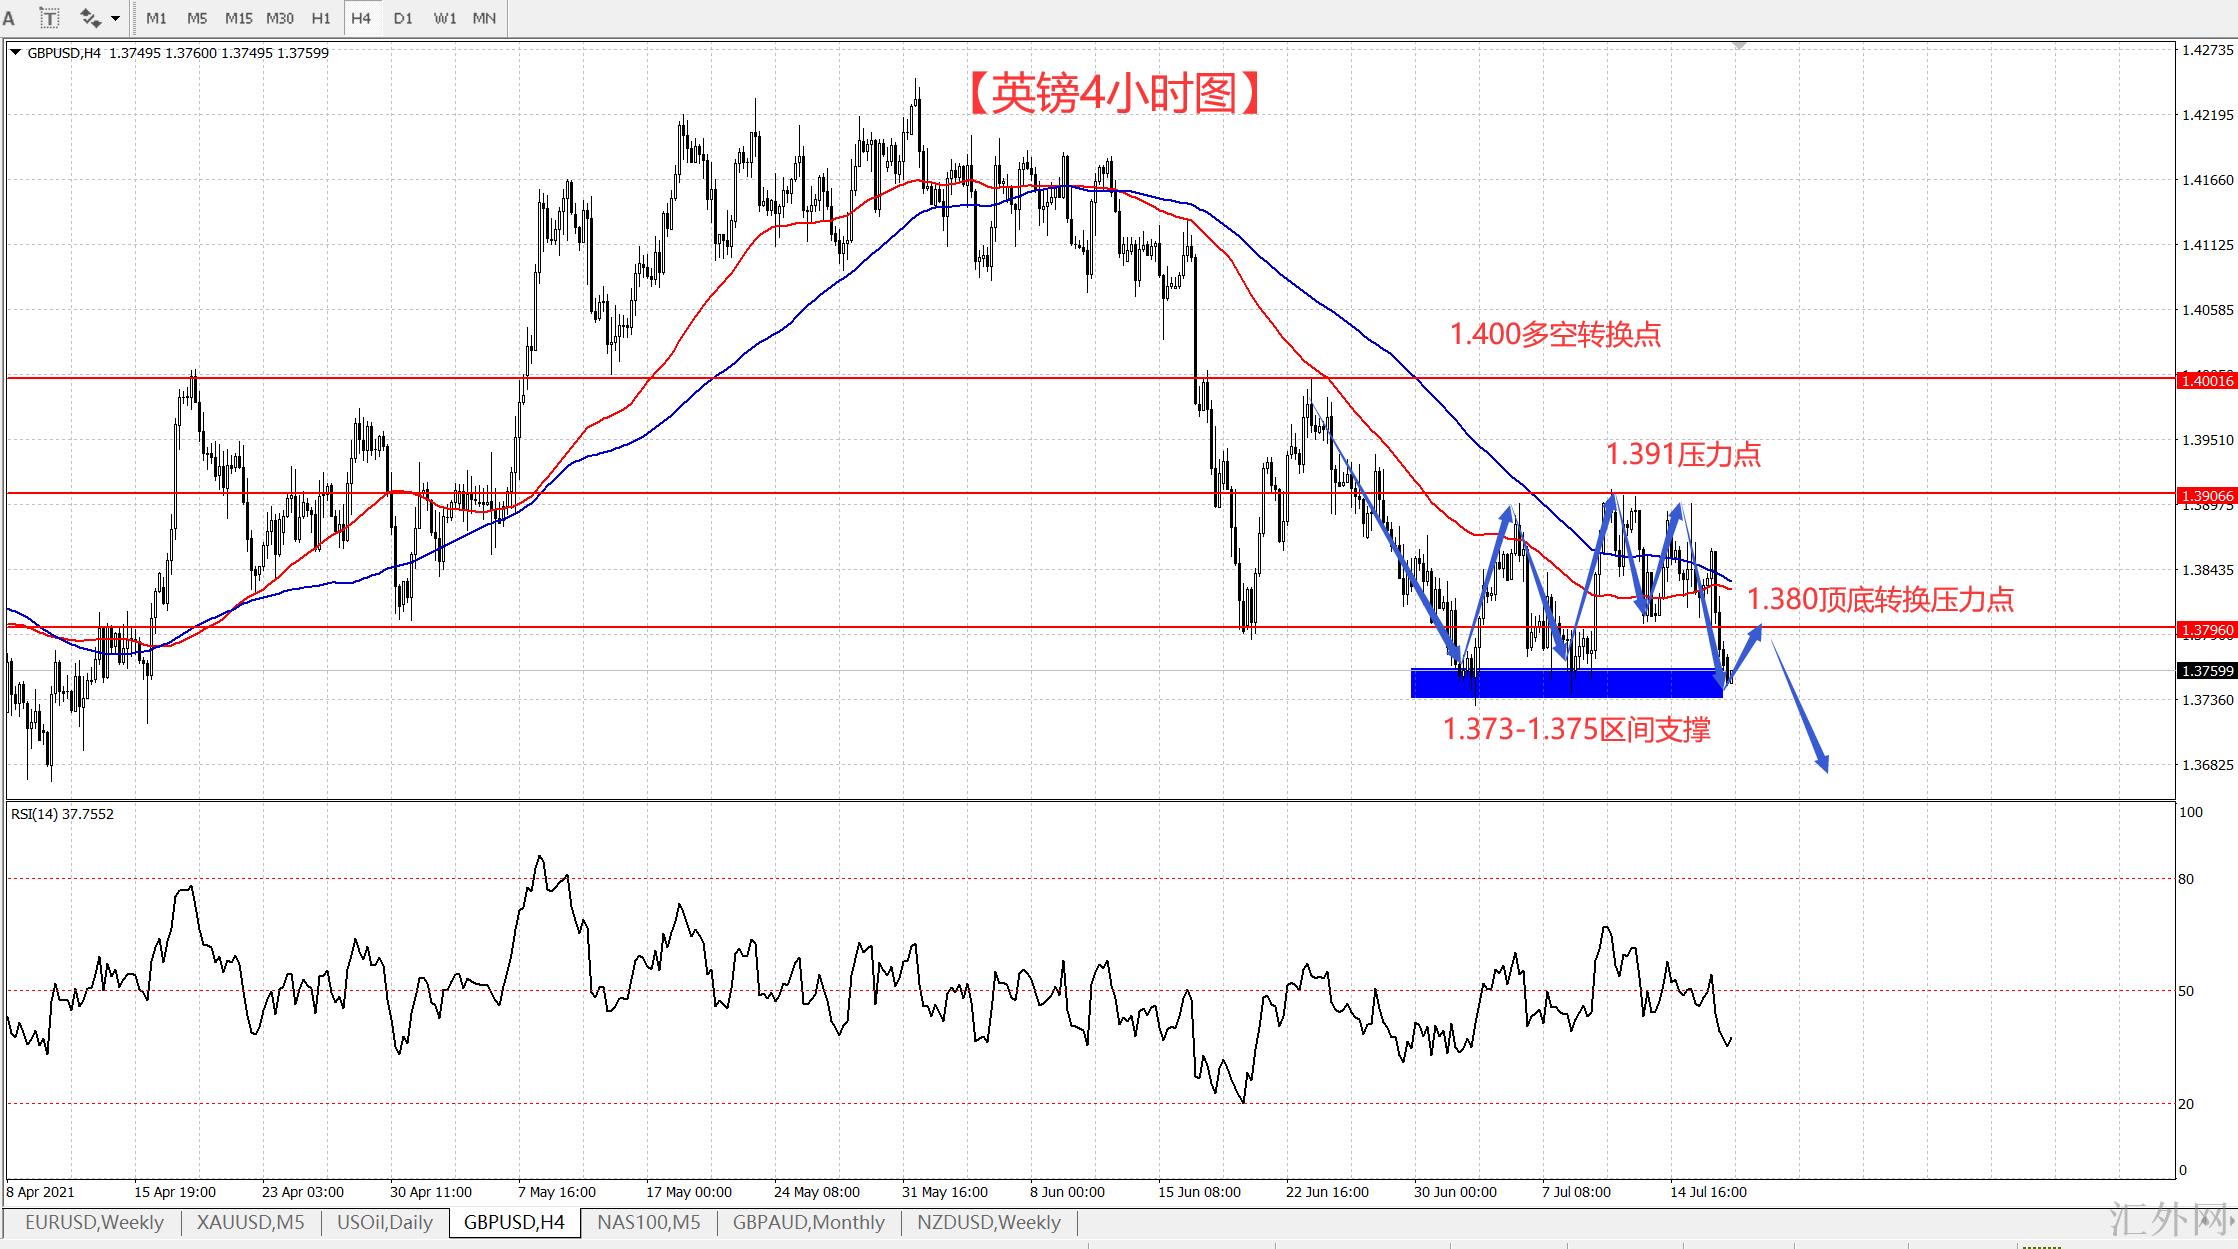Screen dimensions: 2238x1249
Task: Open the EURUSD,Weekly chart tab
Action: 94,1222
